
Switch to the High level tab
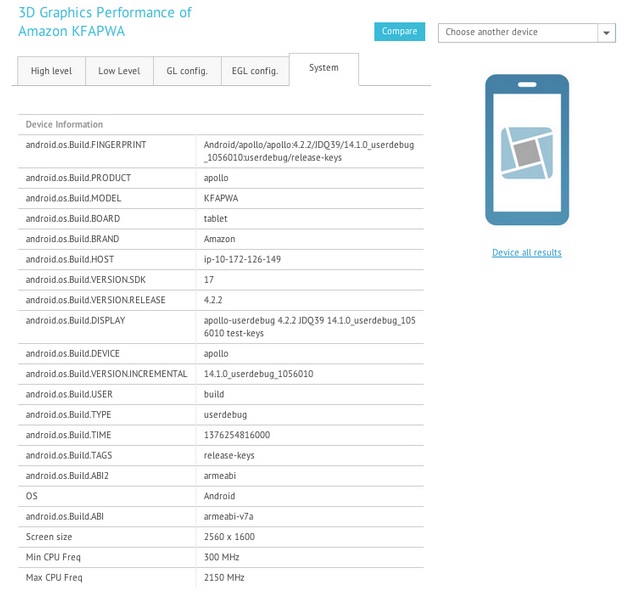tap(51, 71)
